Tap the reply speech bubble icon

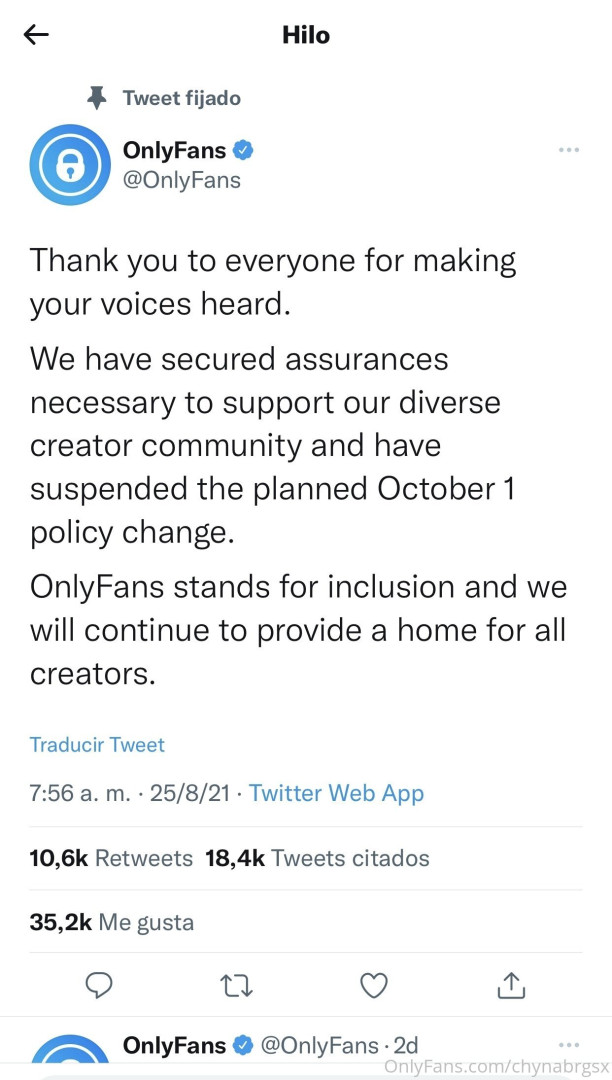click(x=98, y=986)
